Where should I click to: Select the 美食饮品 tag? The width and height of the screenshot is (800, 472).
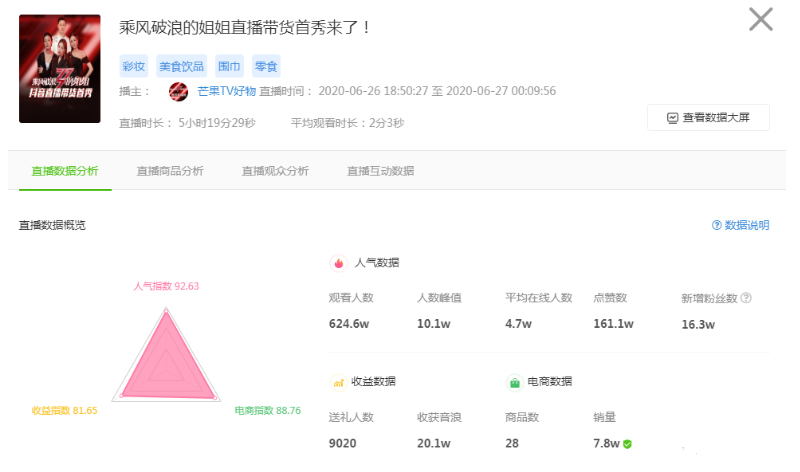coord(181,66)
